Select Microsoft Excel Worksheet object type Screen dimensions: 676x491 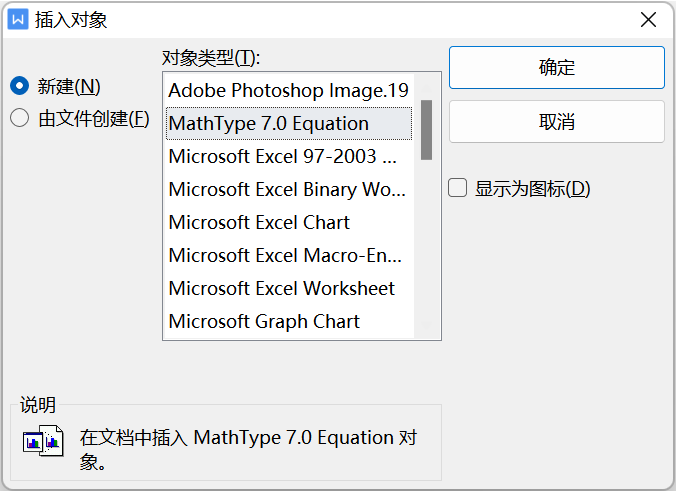(x=288, y=288)
